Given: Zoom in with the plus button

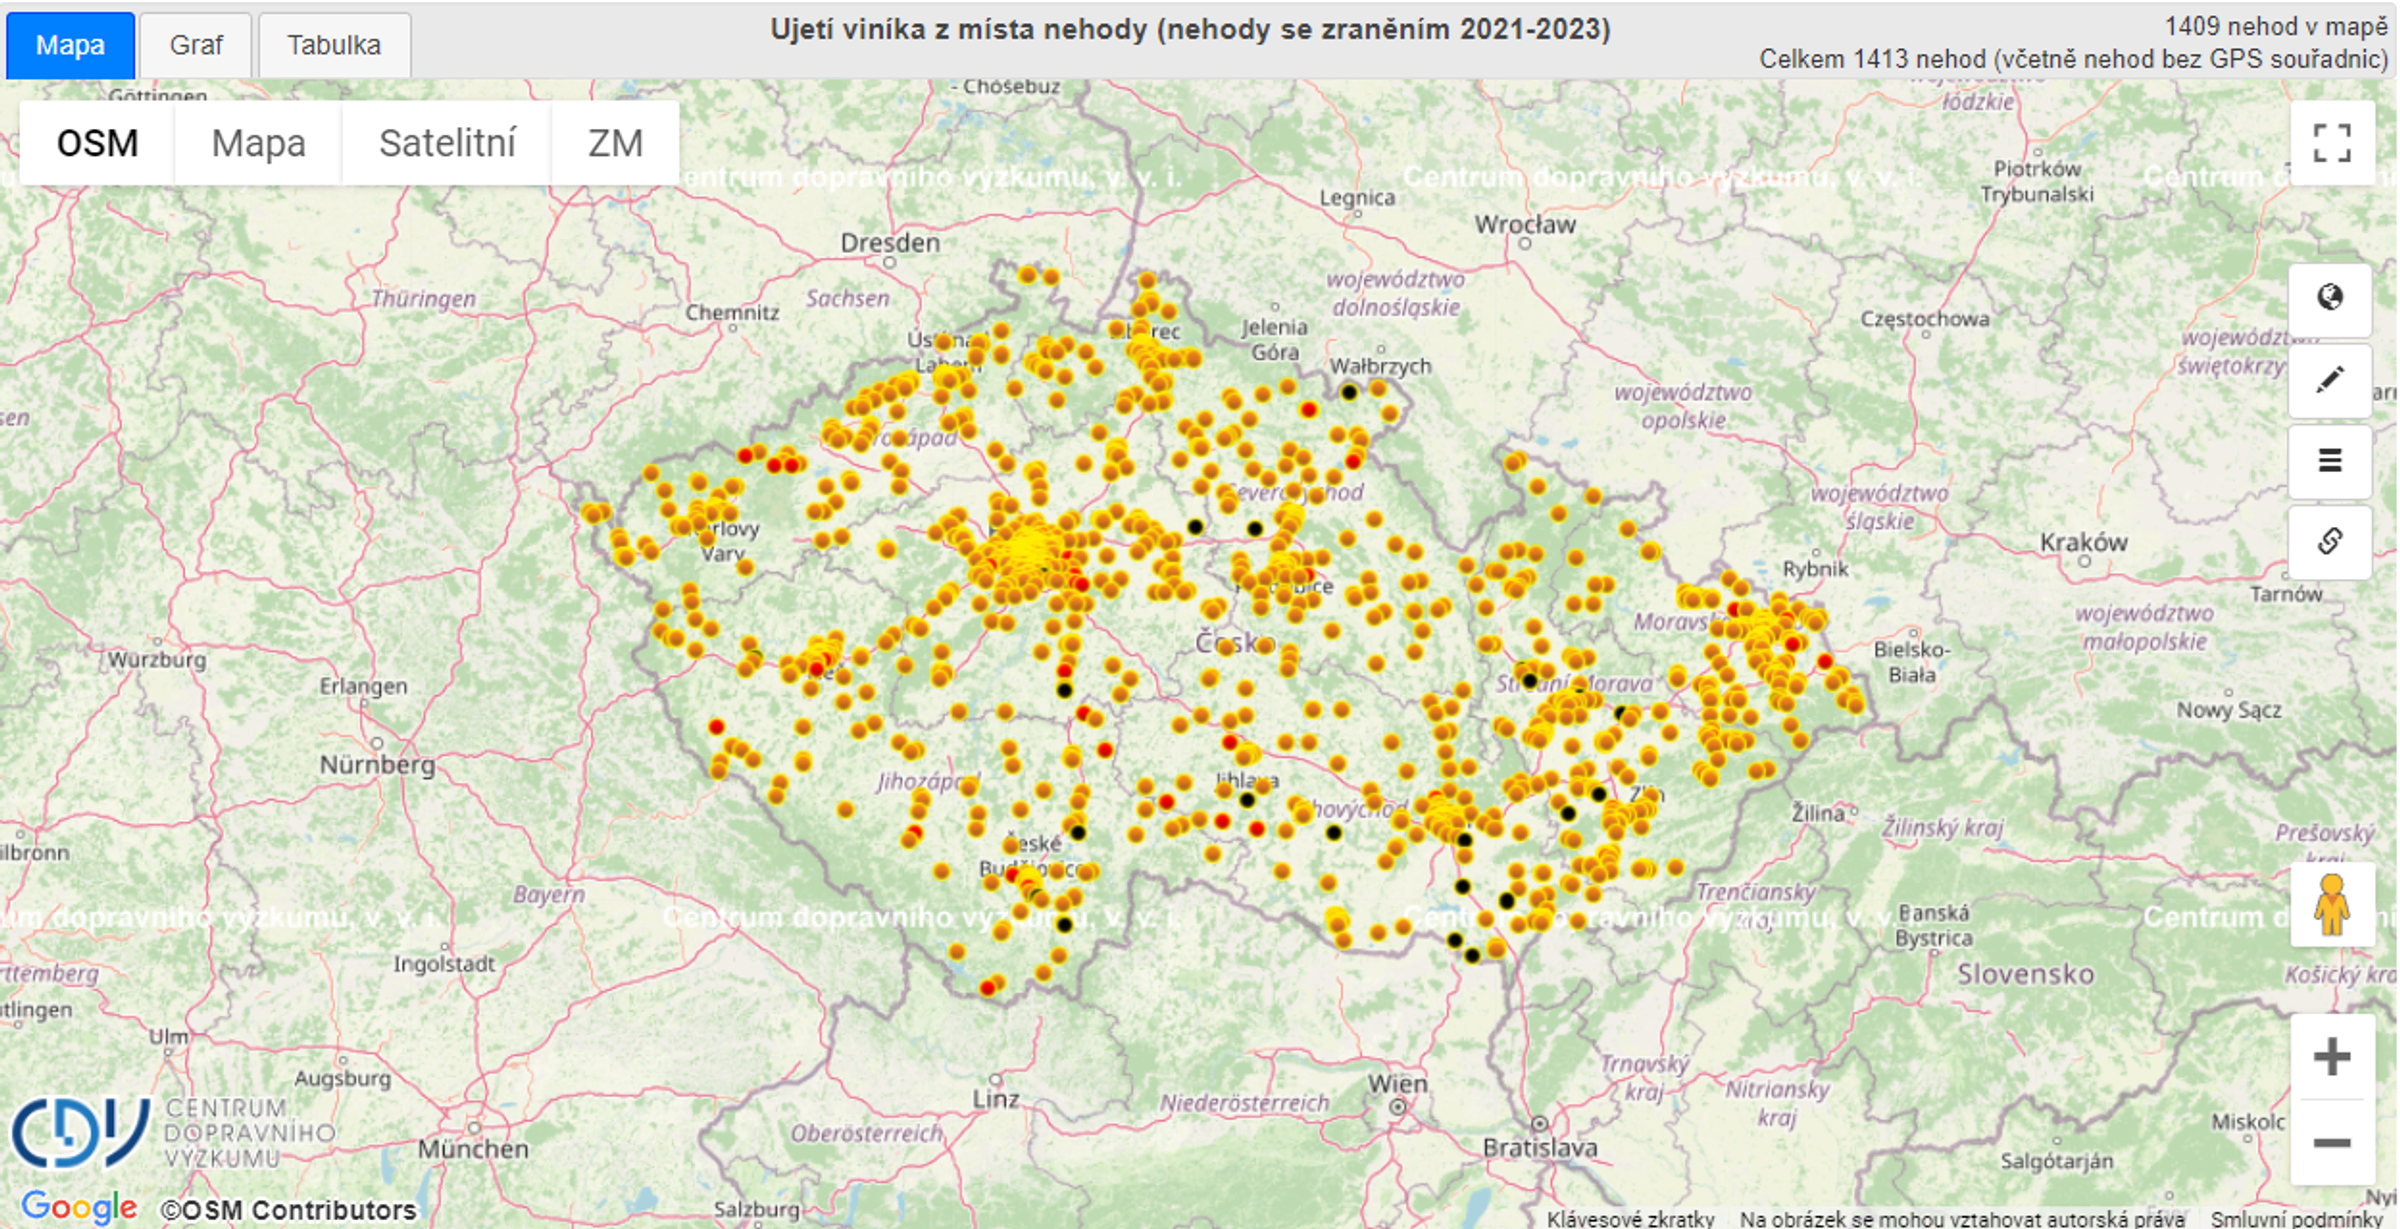Looking at the screenshot, I should (x=2331, y=1057).
